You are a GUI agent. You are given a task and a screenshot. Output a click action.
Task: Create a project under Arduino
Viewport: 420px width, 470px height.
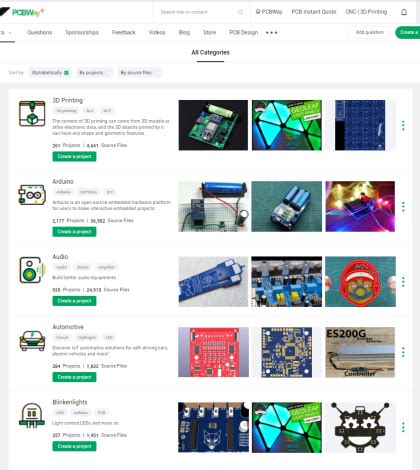(74, 232)
